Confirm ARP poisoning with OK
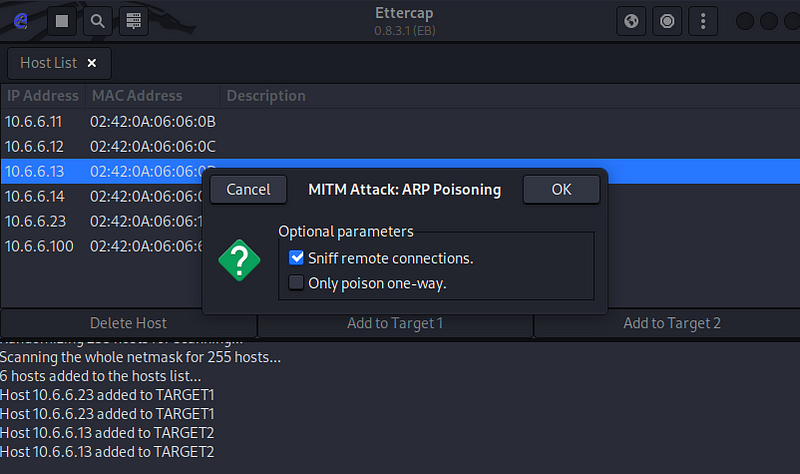 point(561,189)
